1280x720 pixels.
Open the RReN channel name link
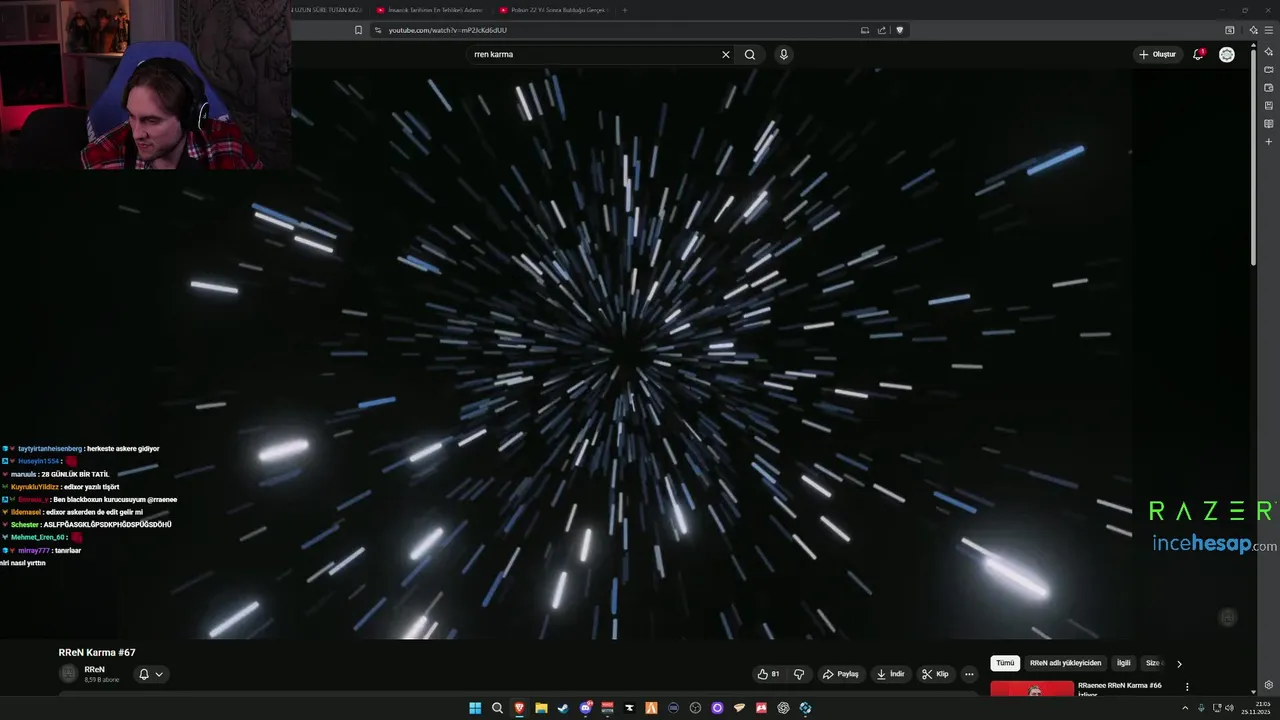tap(95, 669)
